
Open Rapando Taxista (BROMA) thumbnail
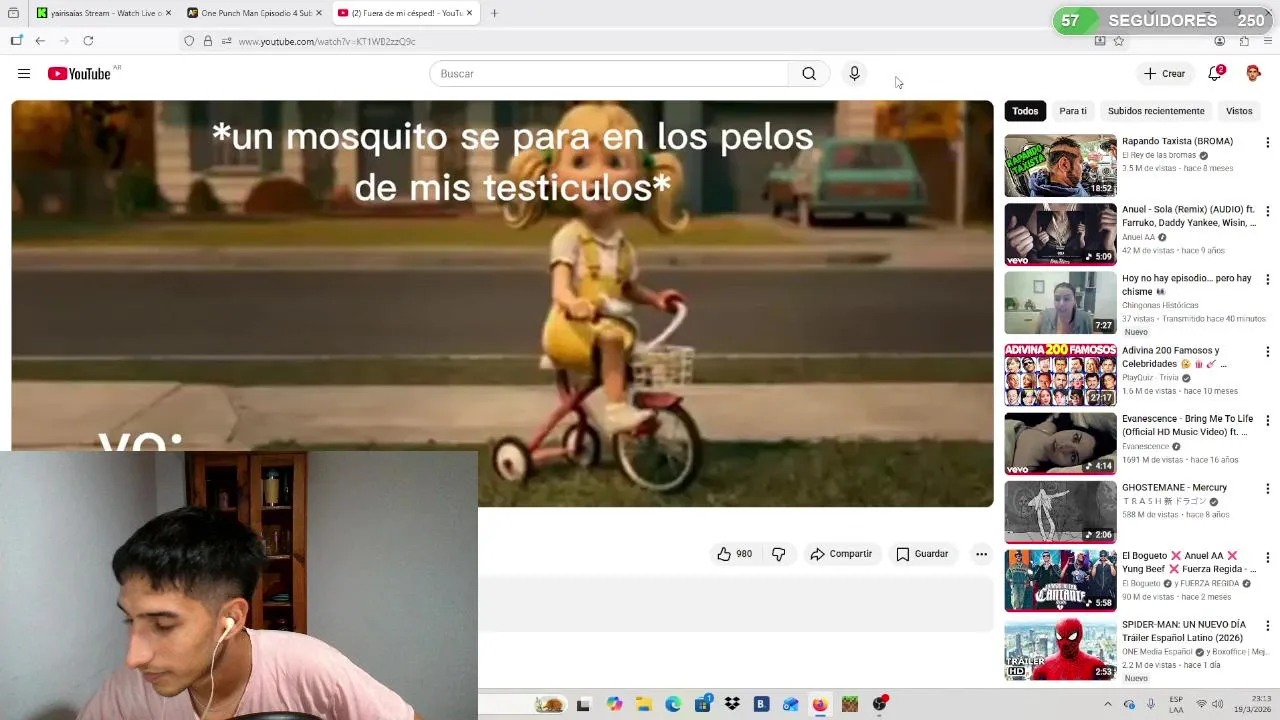tap(1060, 165)
